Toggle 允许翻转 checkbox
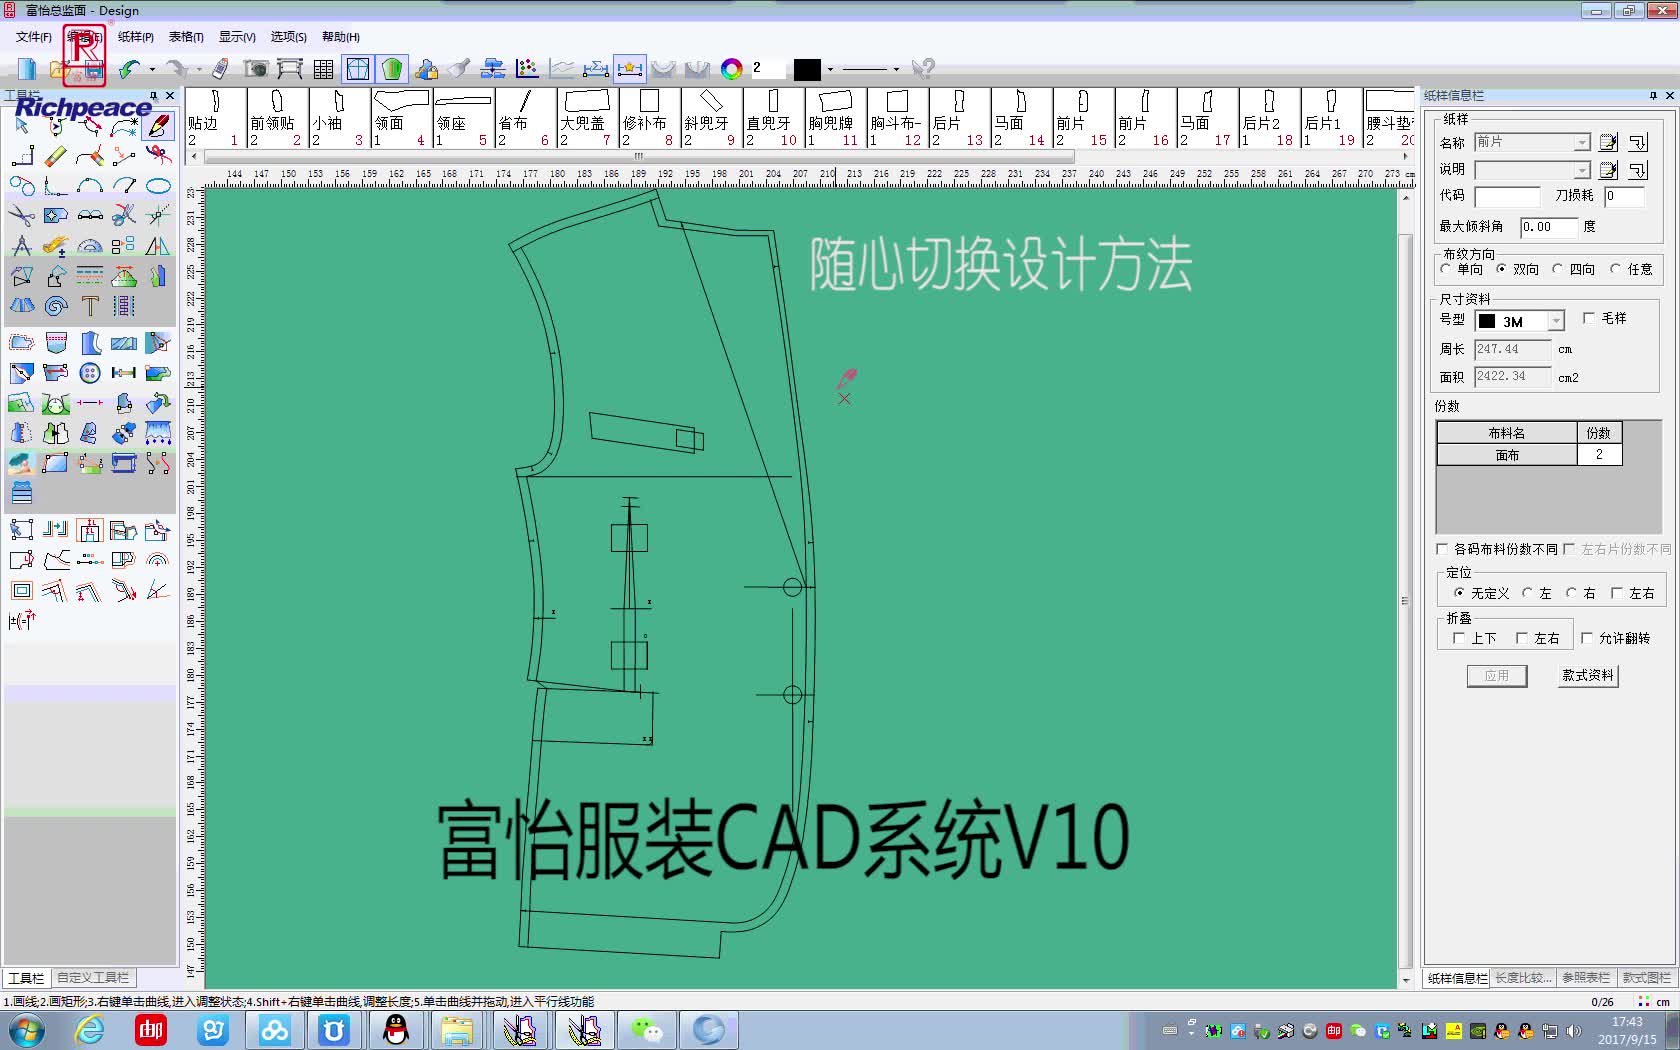 coord(1587,638)
